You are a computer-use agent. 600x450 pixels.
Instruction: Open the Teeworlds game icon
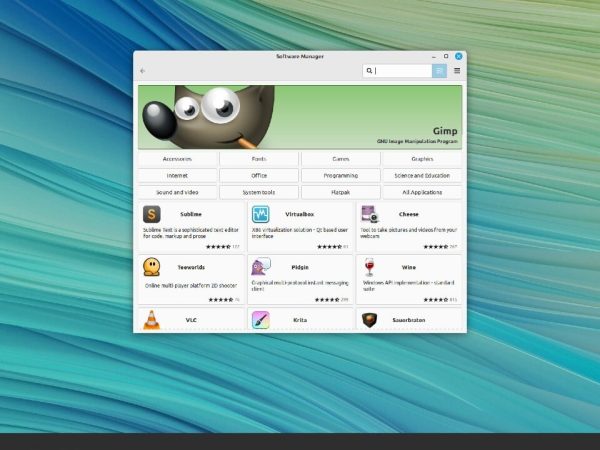[x=151, y=267]
